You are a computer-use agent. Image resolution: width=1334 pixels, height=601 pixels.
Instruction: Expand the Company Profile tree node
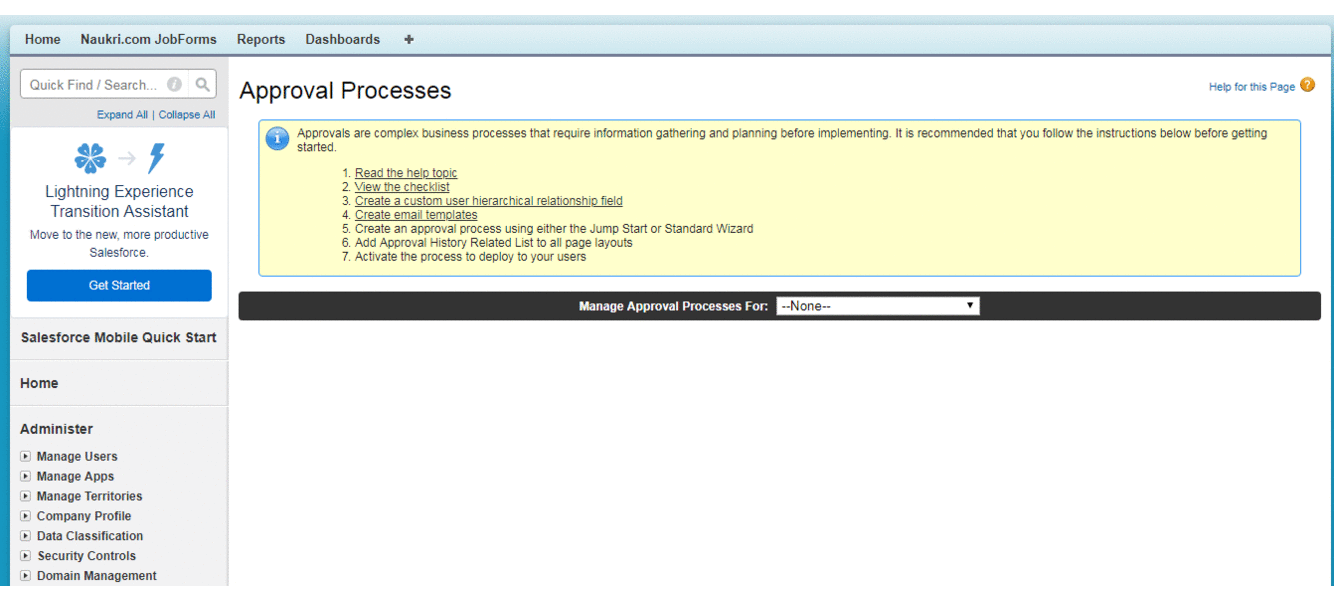[x=26, y=516]
